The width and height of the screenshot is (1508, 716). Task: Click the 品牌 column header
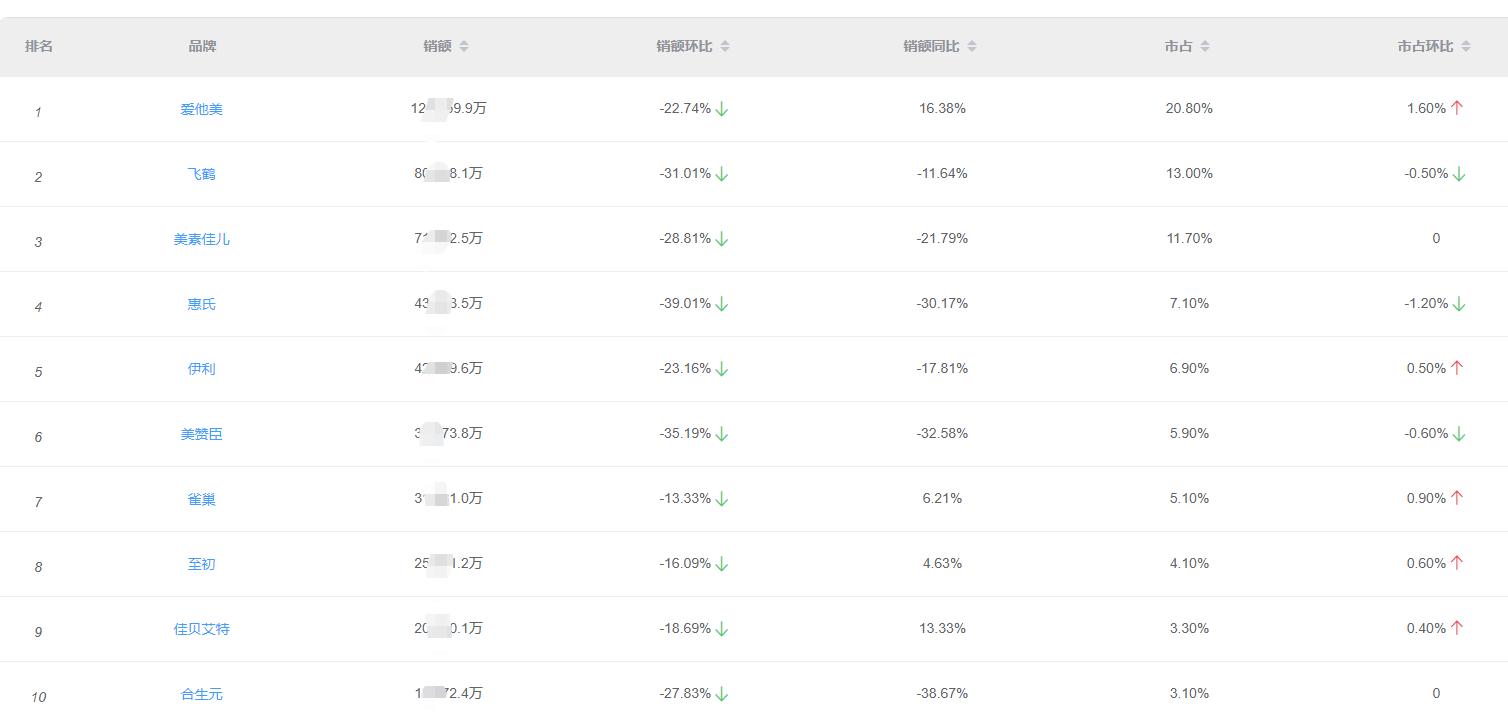tap(202, 46)
